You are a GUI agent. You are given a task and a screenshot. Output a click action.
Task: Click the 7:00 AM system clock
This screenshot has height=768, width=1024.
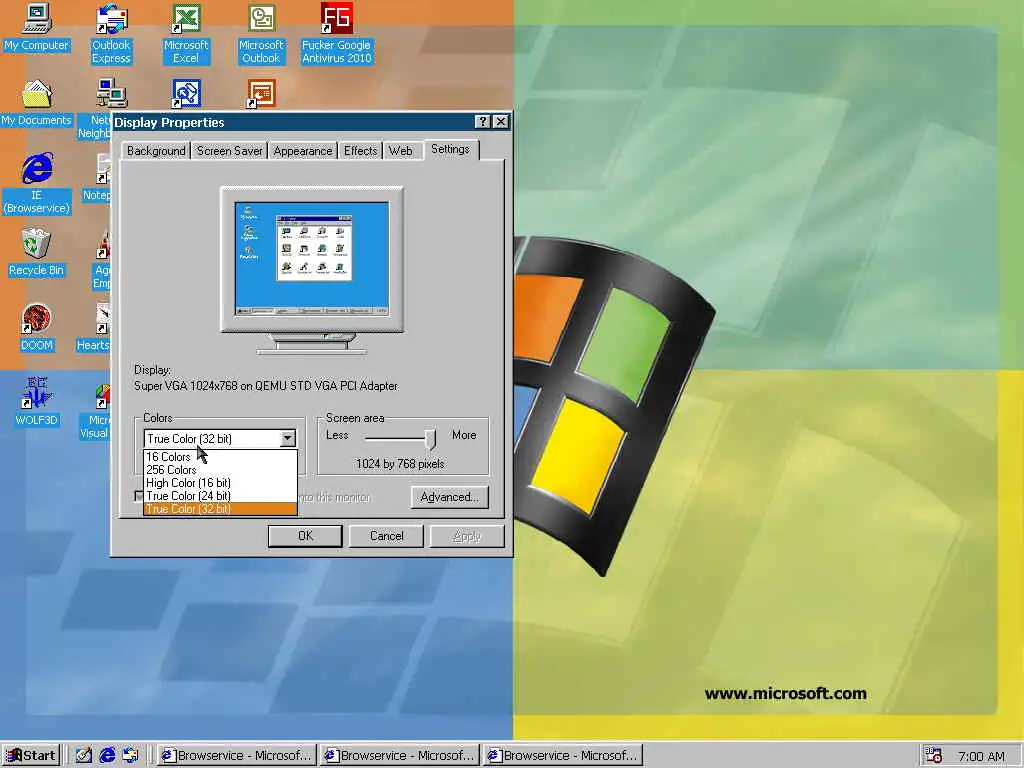click(981, 756)
